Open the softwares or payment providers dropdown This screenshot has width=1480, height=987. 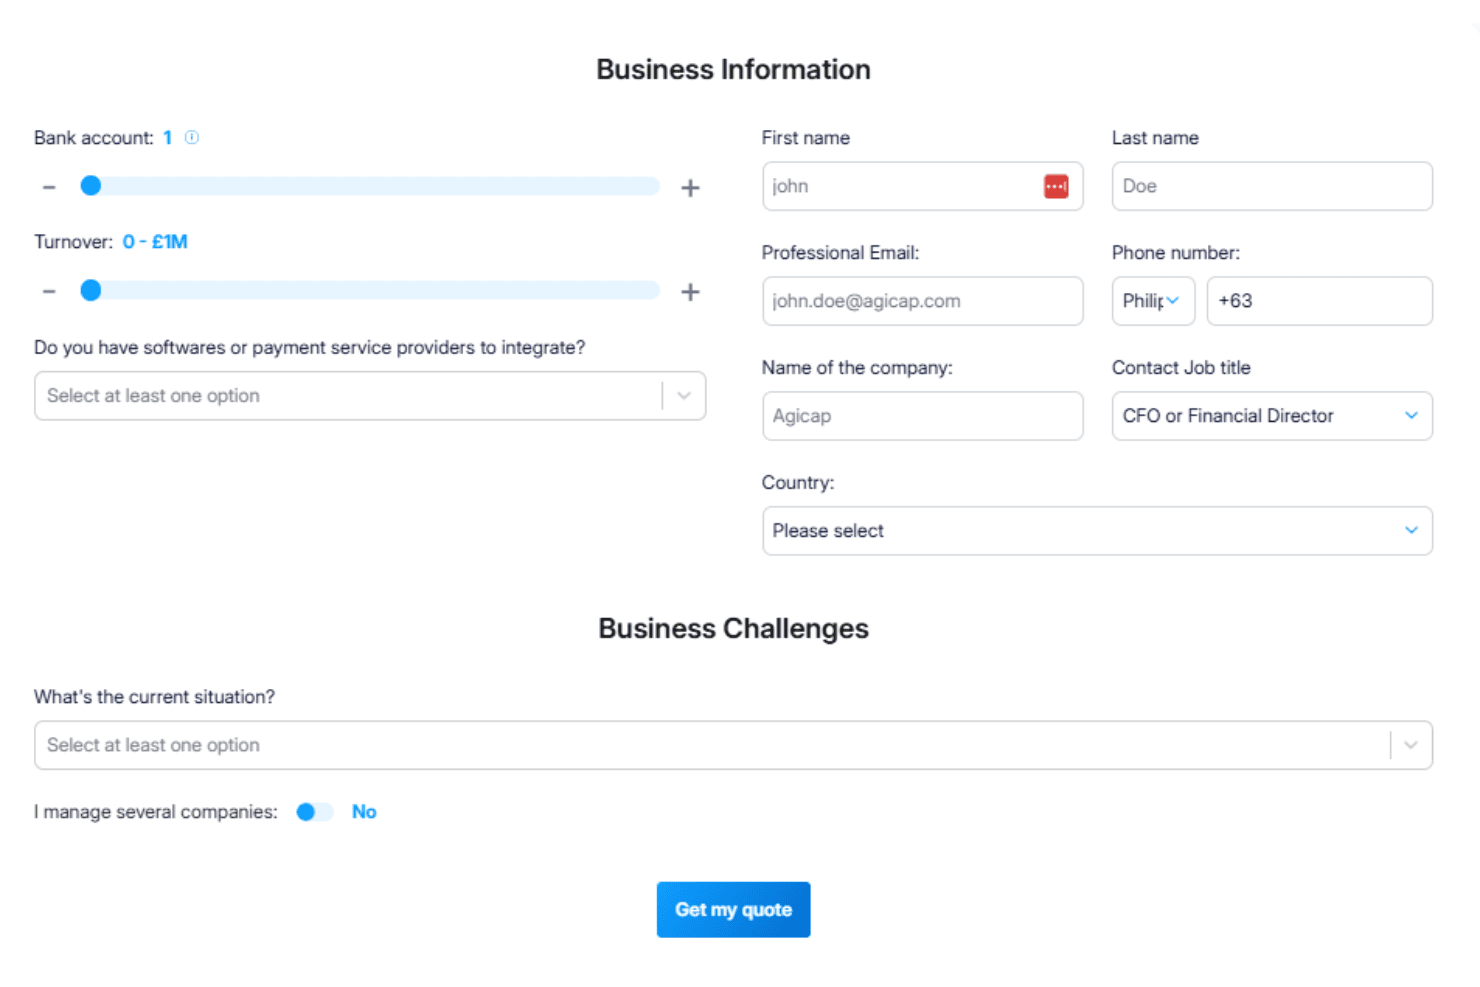tap(370, 396)
